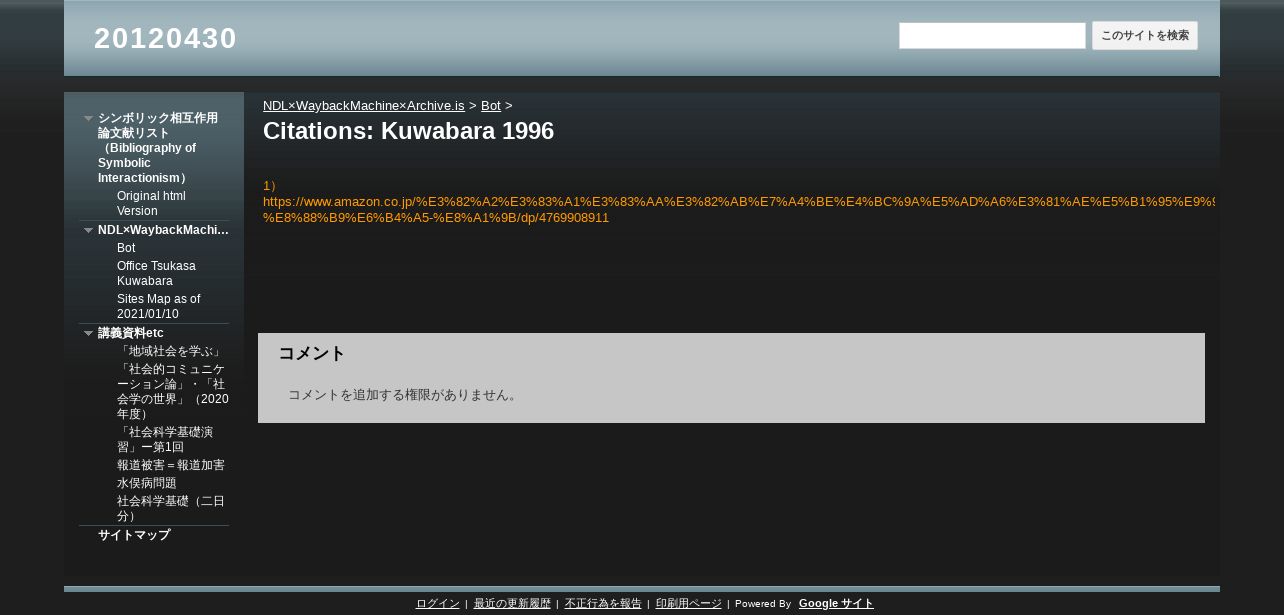This screenshot has width=1284, height=615.
Task: Open サイトマップ sidebar link
Action: (134, 535)
